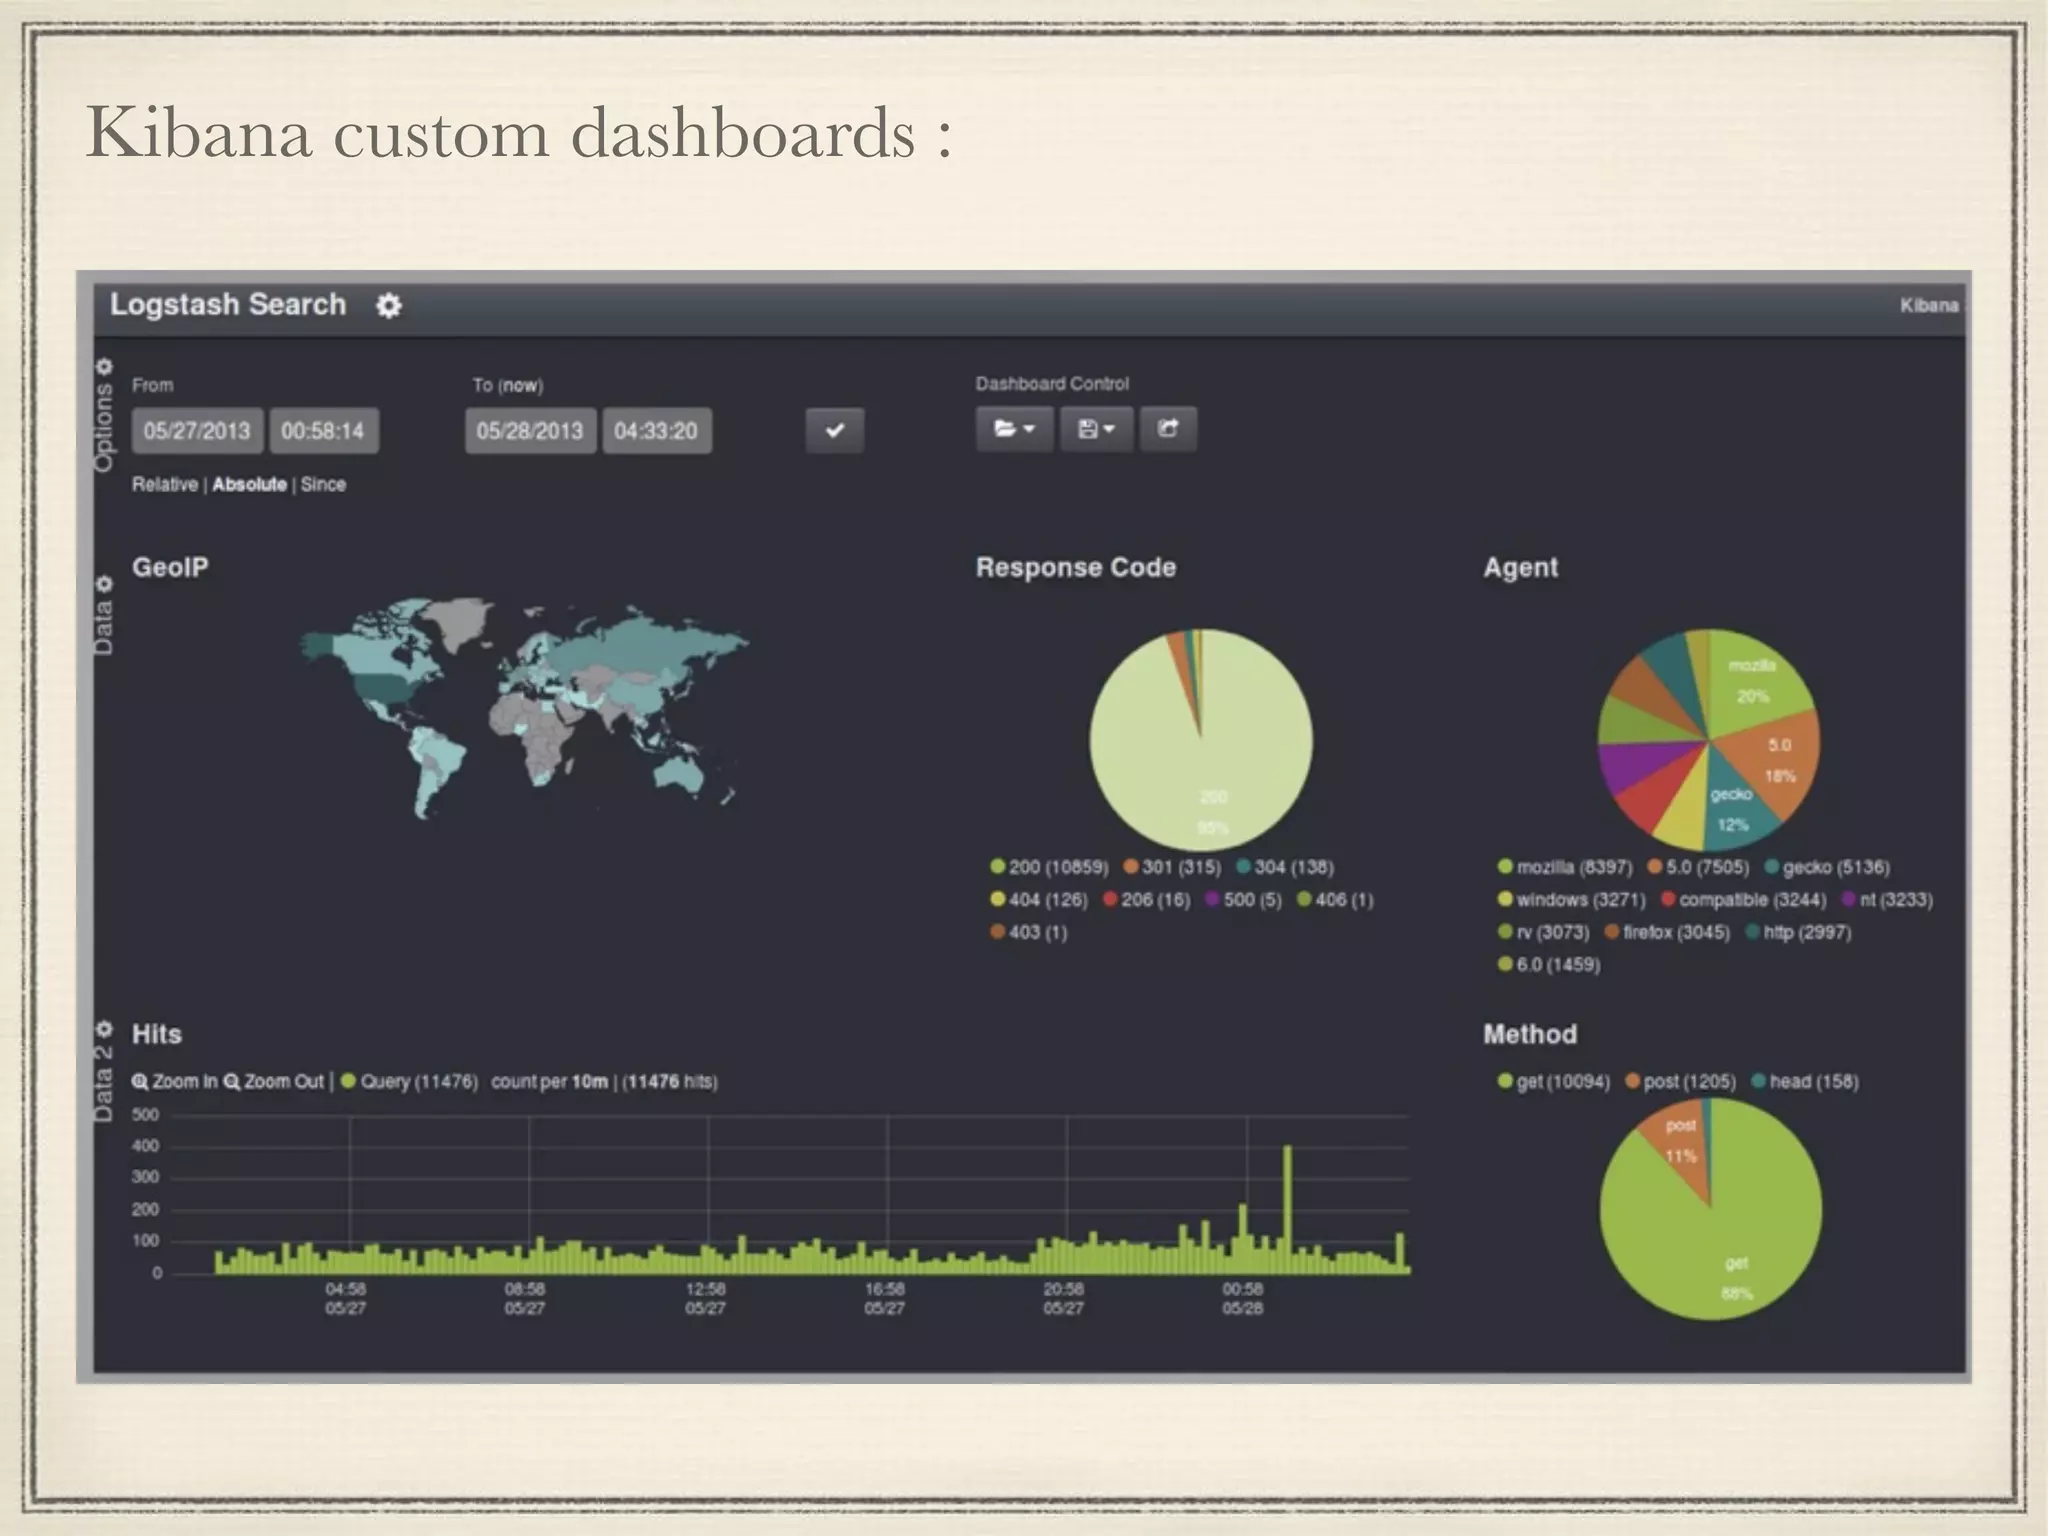Click the Query series green color dot

click(x=348, y=1081)
